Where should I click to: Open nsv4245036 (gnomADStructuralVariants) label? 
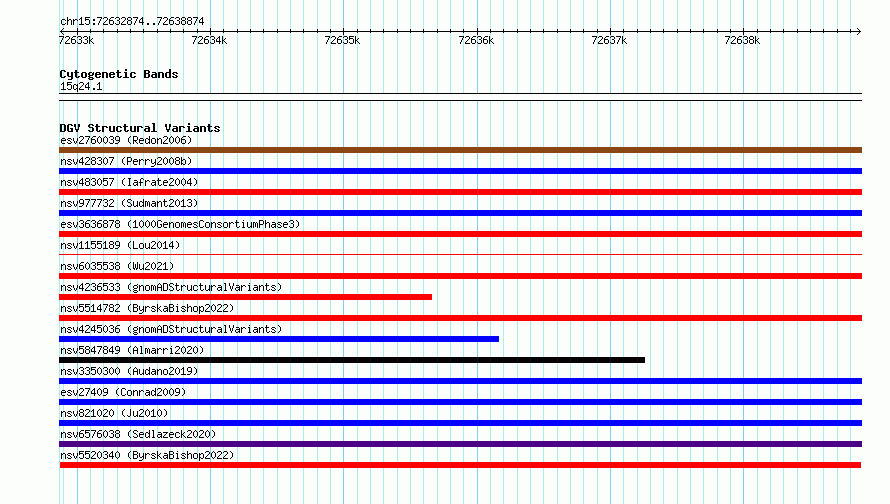pos(171,329)
